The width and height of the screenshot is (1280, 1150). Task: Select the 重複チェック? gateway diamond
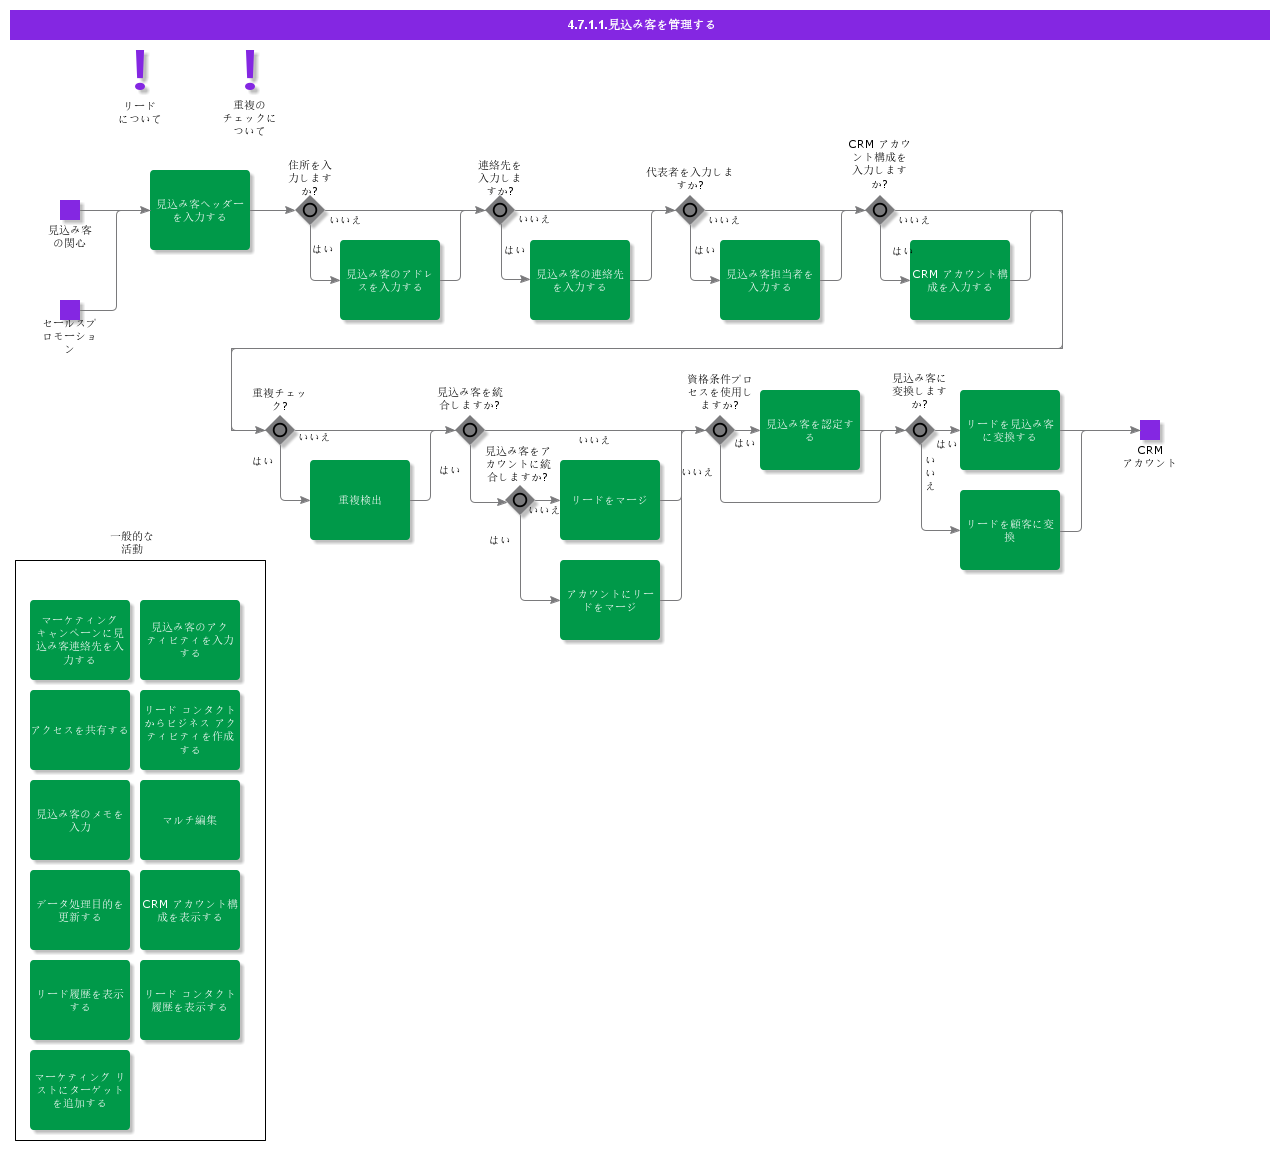[x=280, y=430]
